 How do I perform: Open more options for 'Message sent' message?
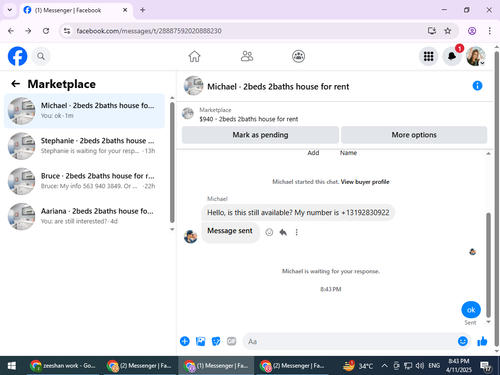click(x=296, y=232)
